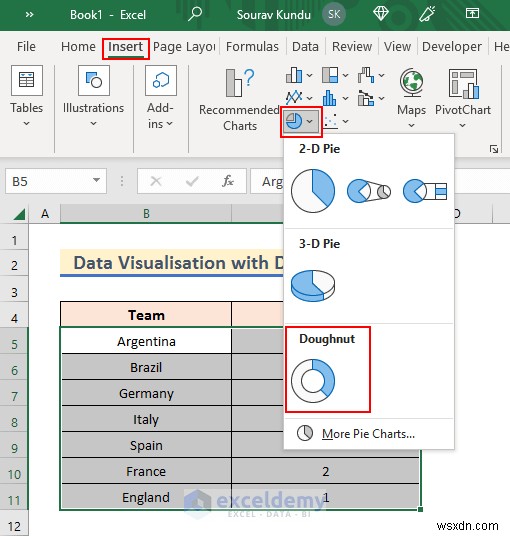Open the File tab
This screenshot has width=510, height=536.
click(26, 46)
